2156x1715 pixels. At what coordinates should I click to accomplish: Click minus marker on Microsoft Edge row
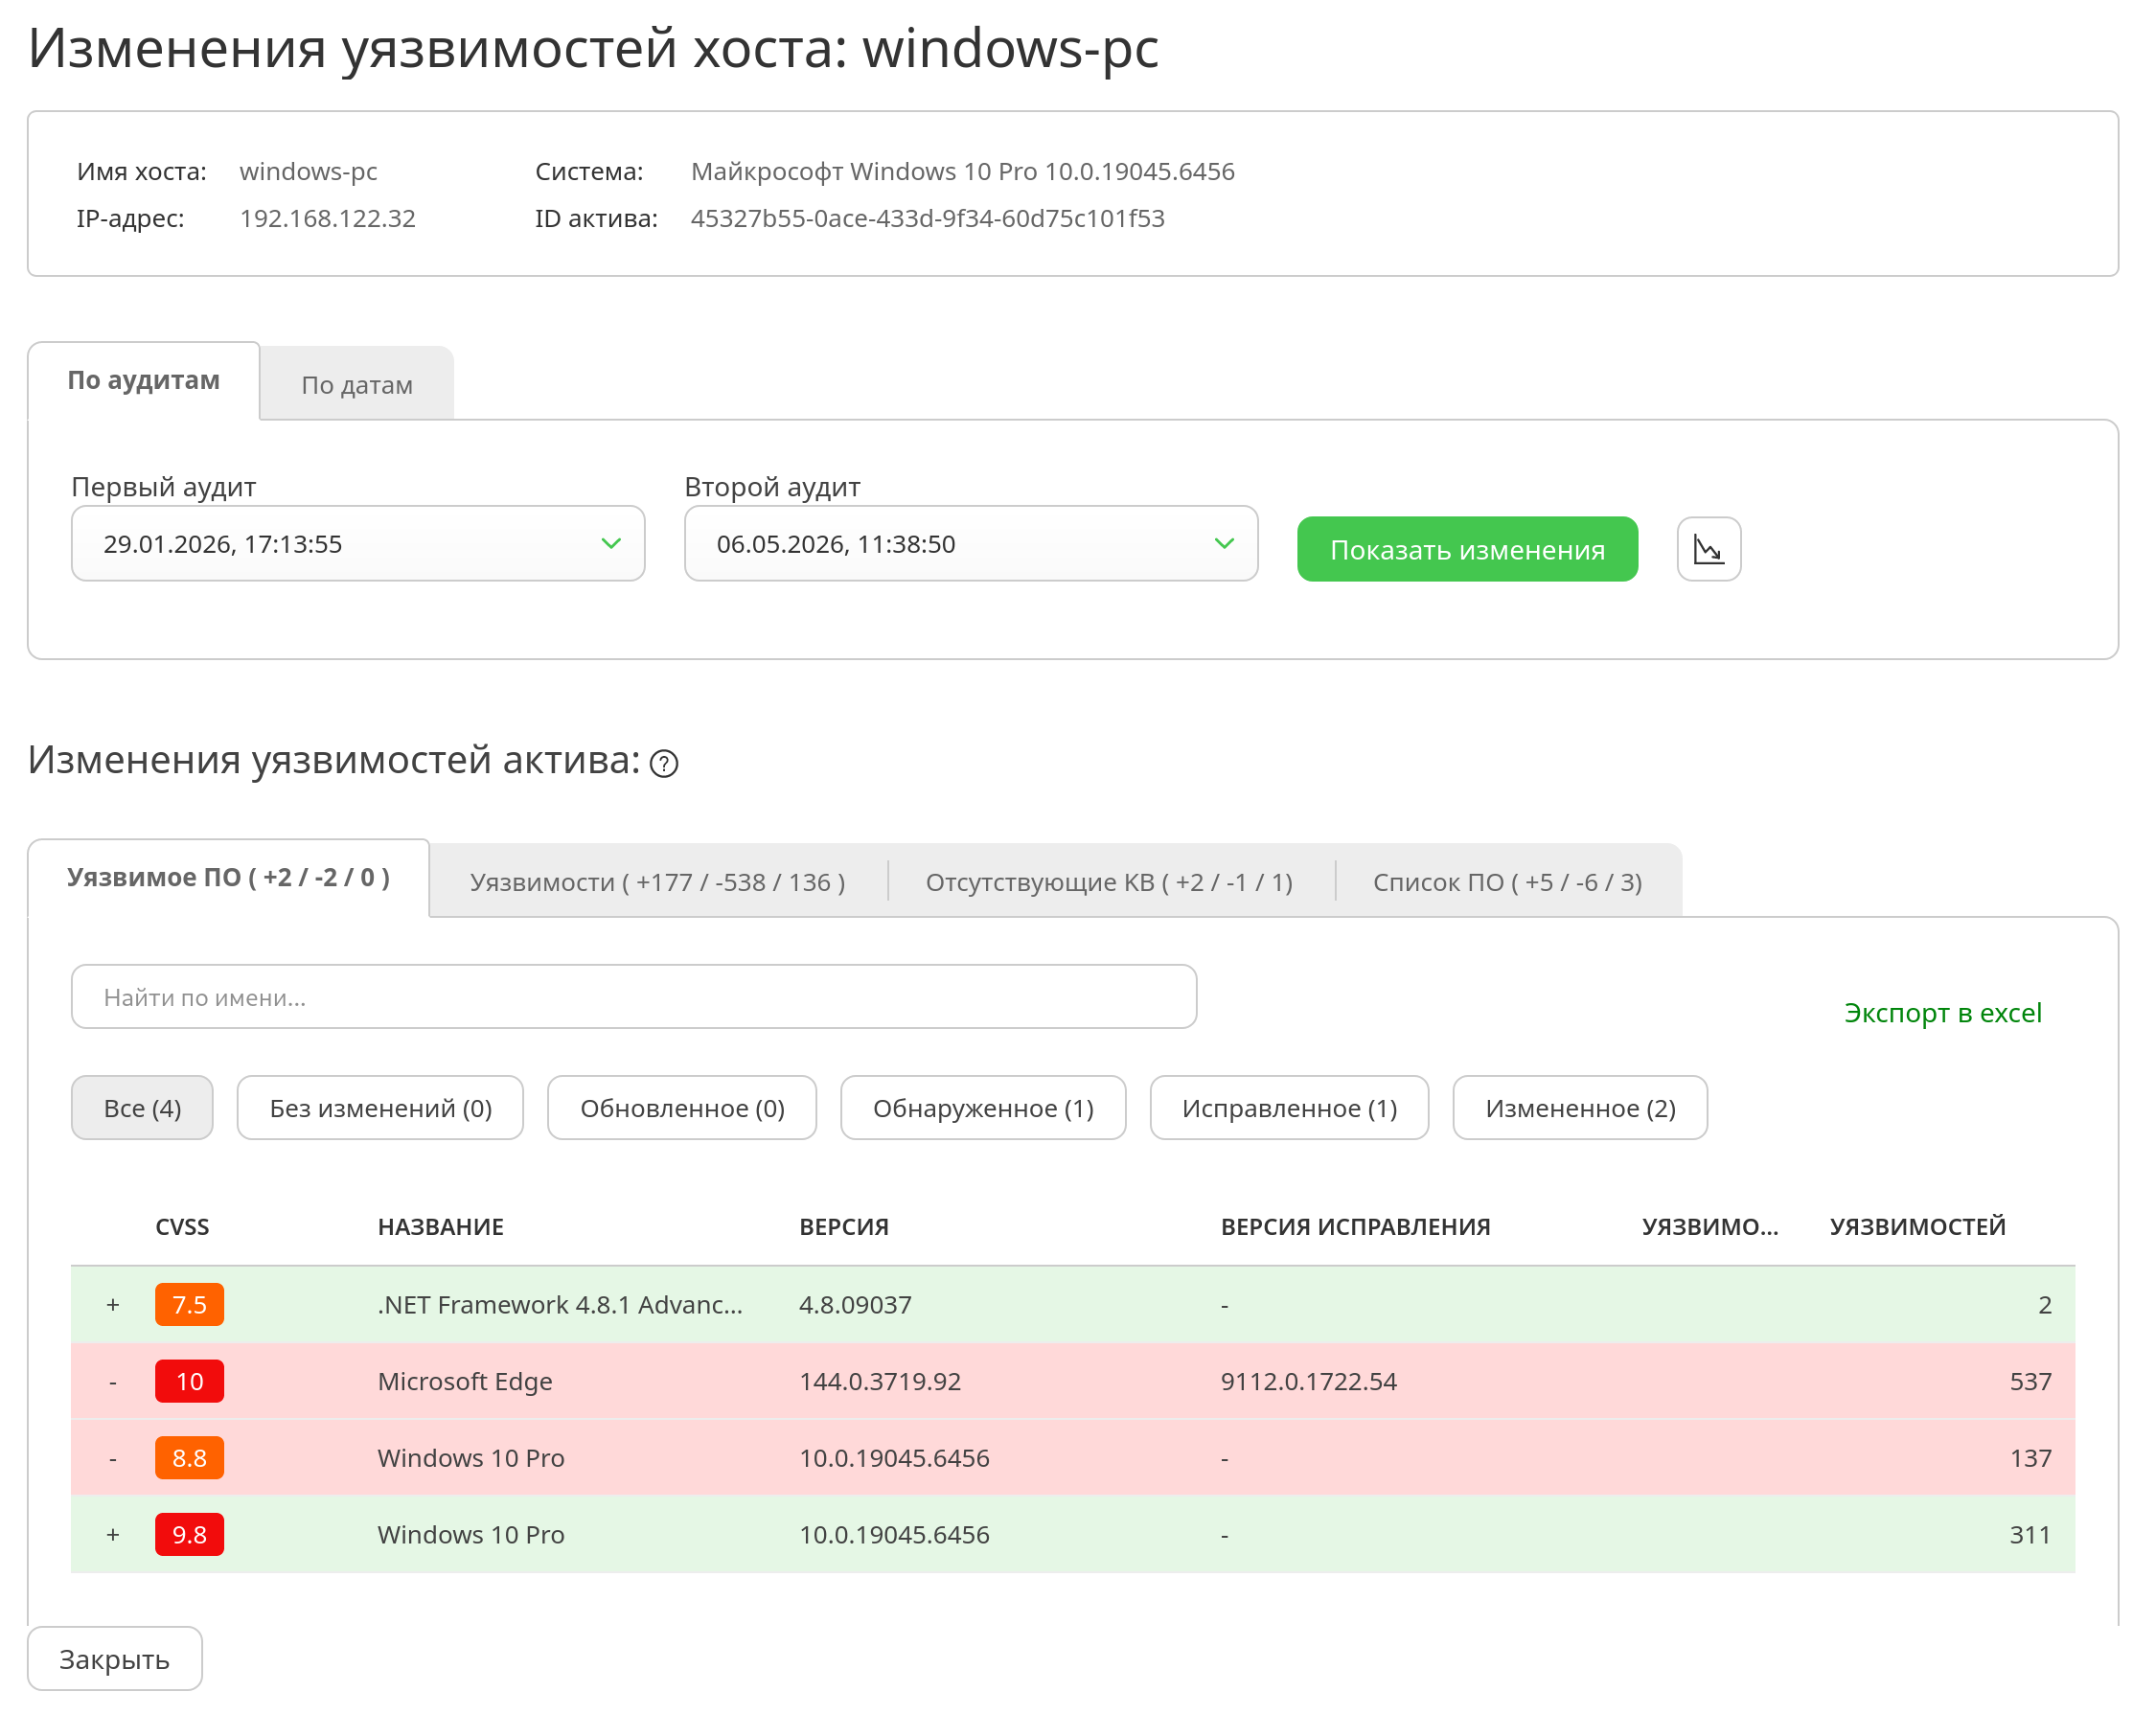tap(113, 1381)
